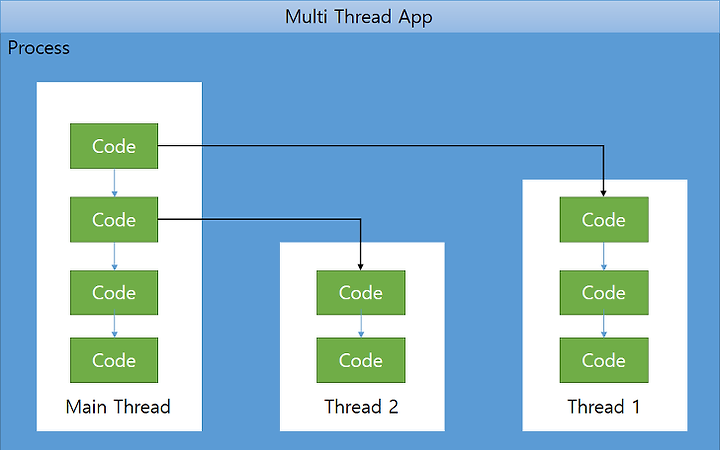Click the "Process" label
This screenshot has width=720, height=450.
point(39,48)
